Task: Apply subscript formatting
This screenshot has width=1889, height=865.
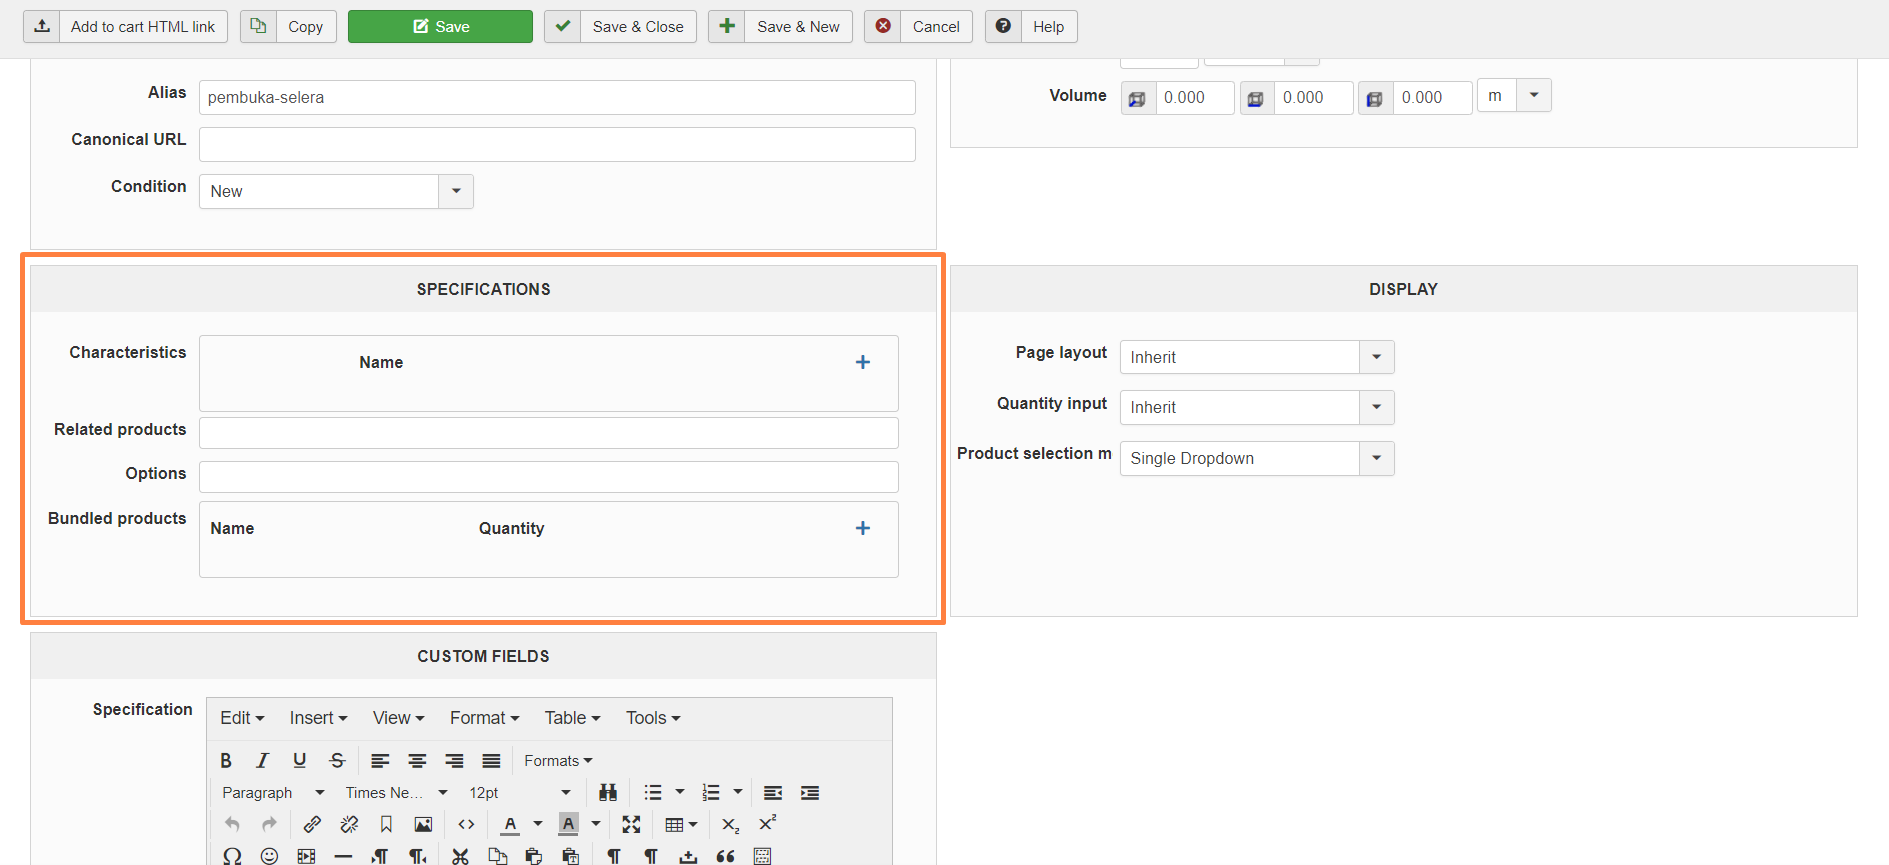Action: [731, 824]
